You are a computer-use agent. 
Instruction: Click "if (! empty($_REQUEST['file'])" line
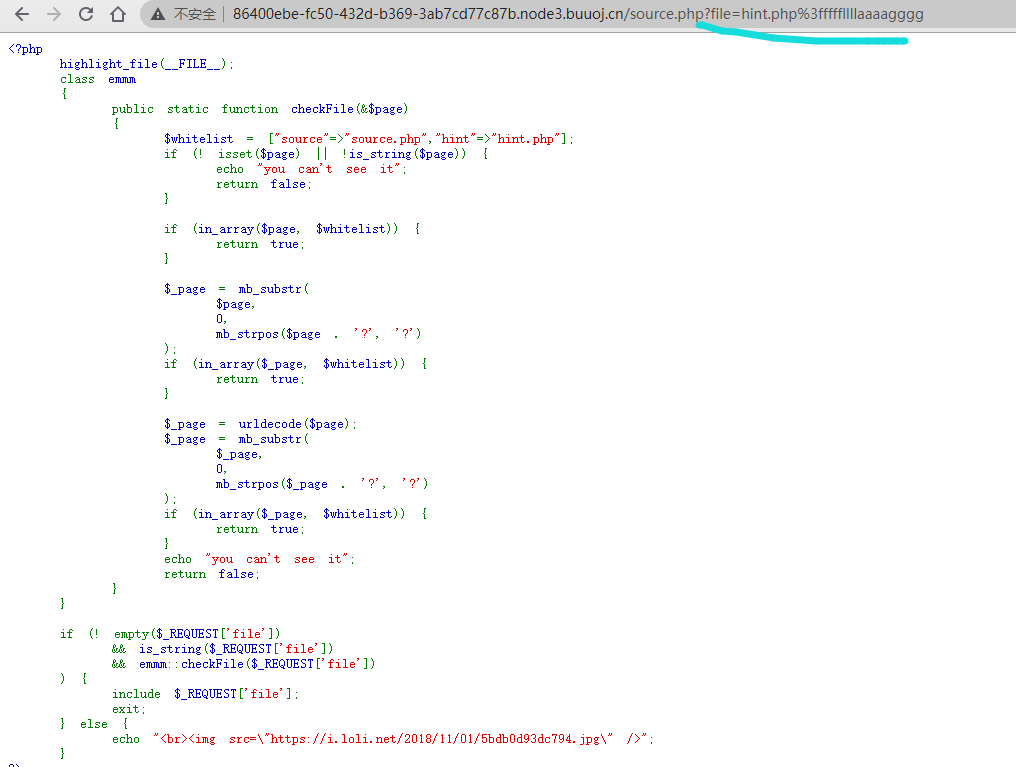click(170, 634)
